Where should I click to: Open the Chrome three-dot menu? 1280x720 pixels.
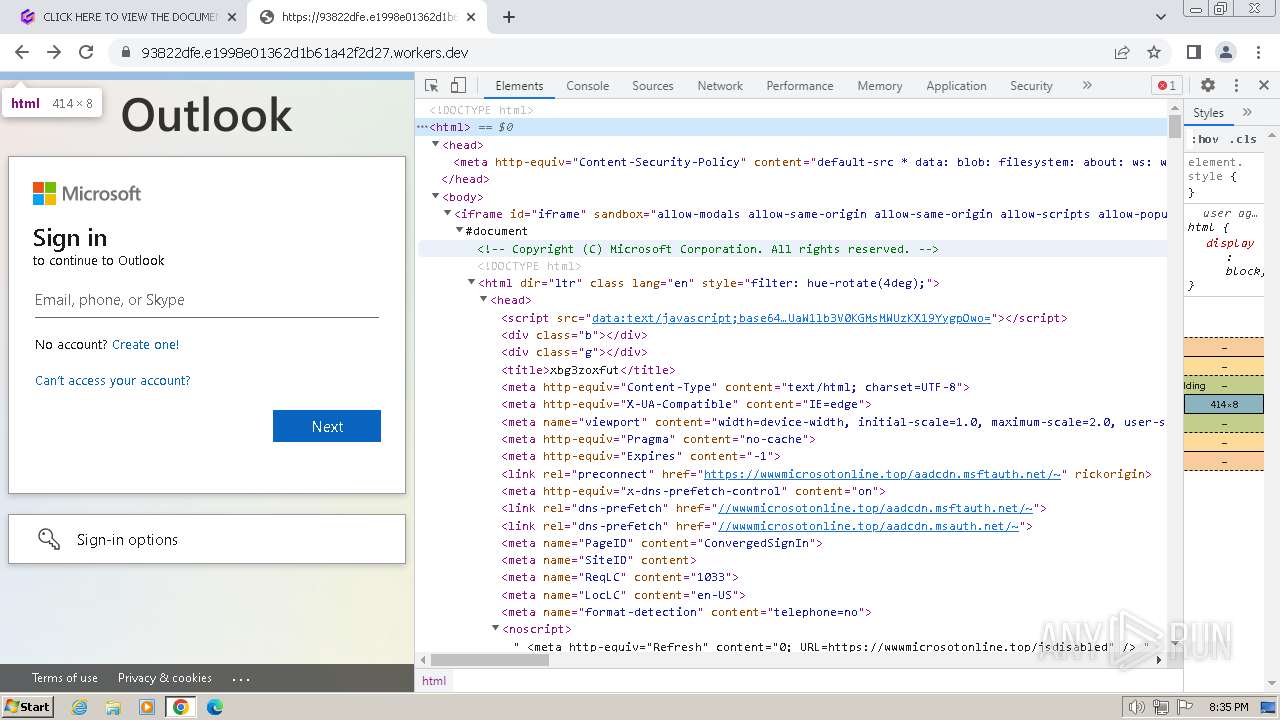coord(1258,52)
